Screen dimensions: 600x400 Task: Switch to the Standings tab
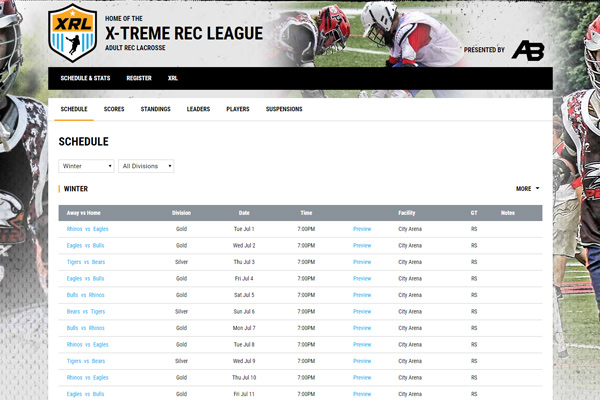click(155, 109)
